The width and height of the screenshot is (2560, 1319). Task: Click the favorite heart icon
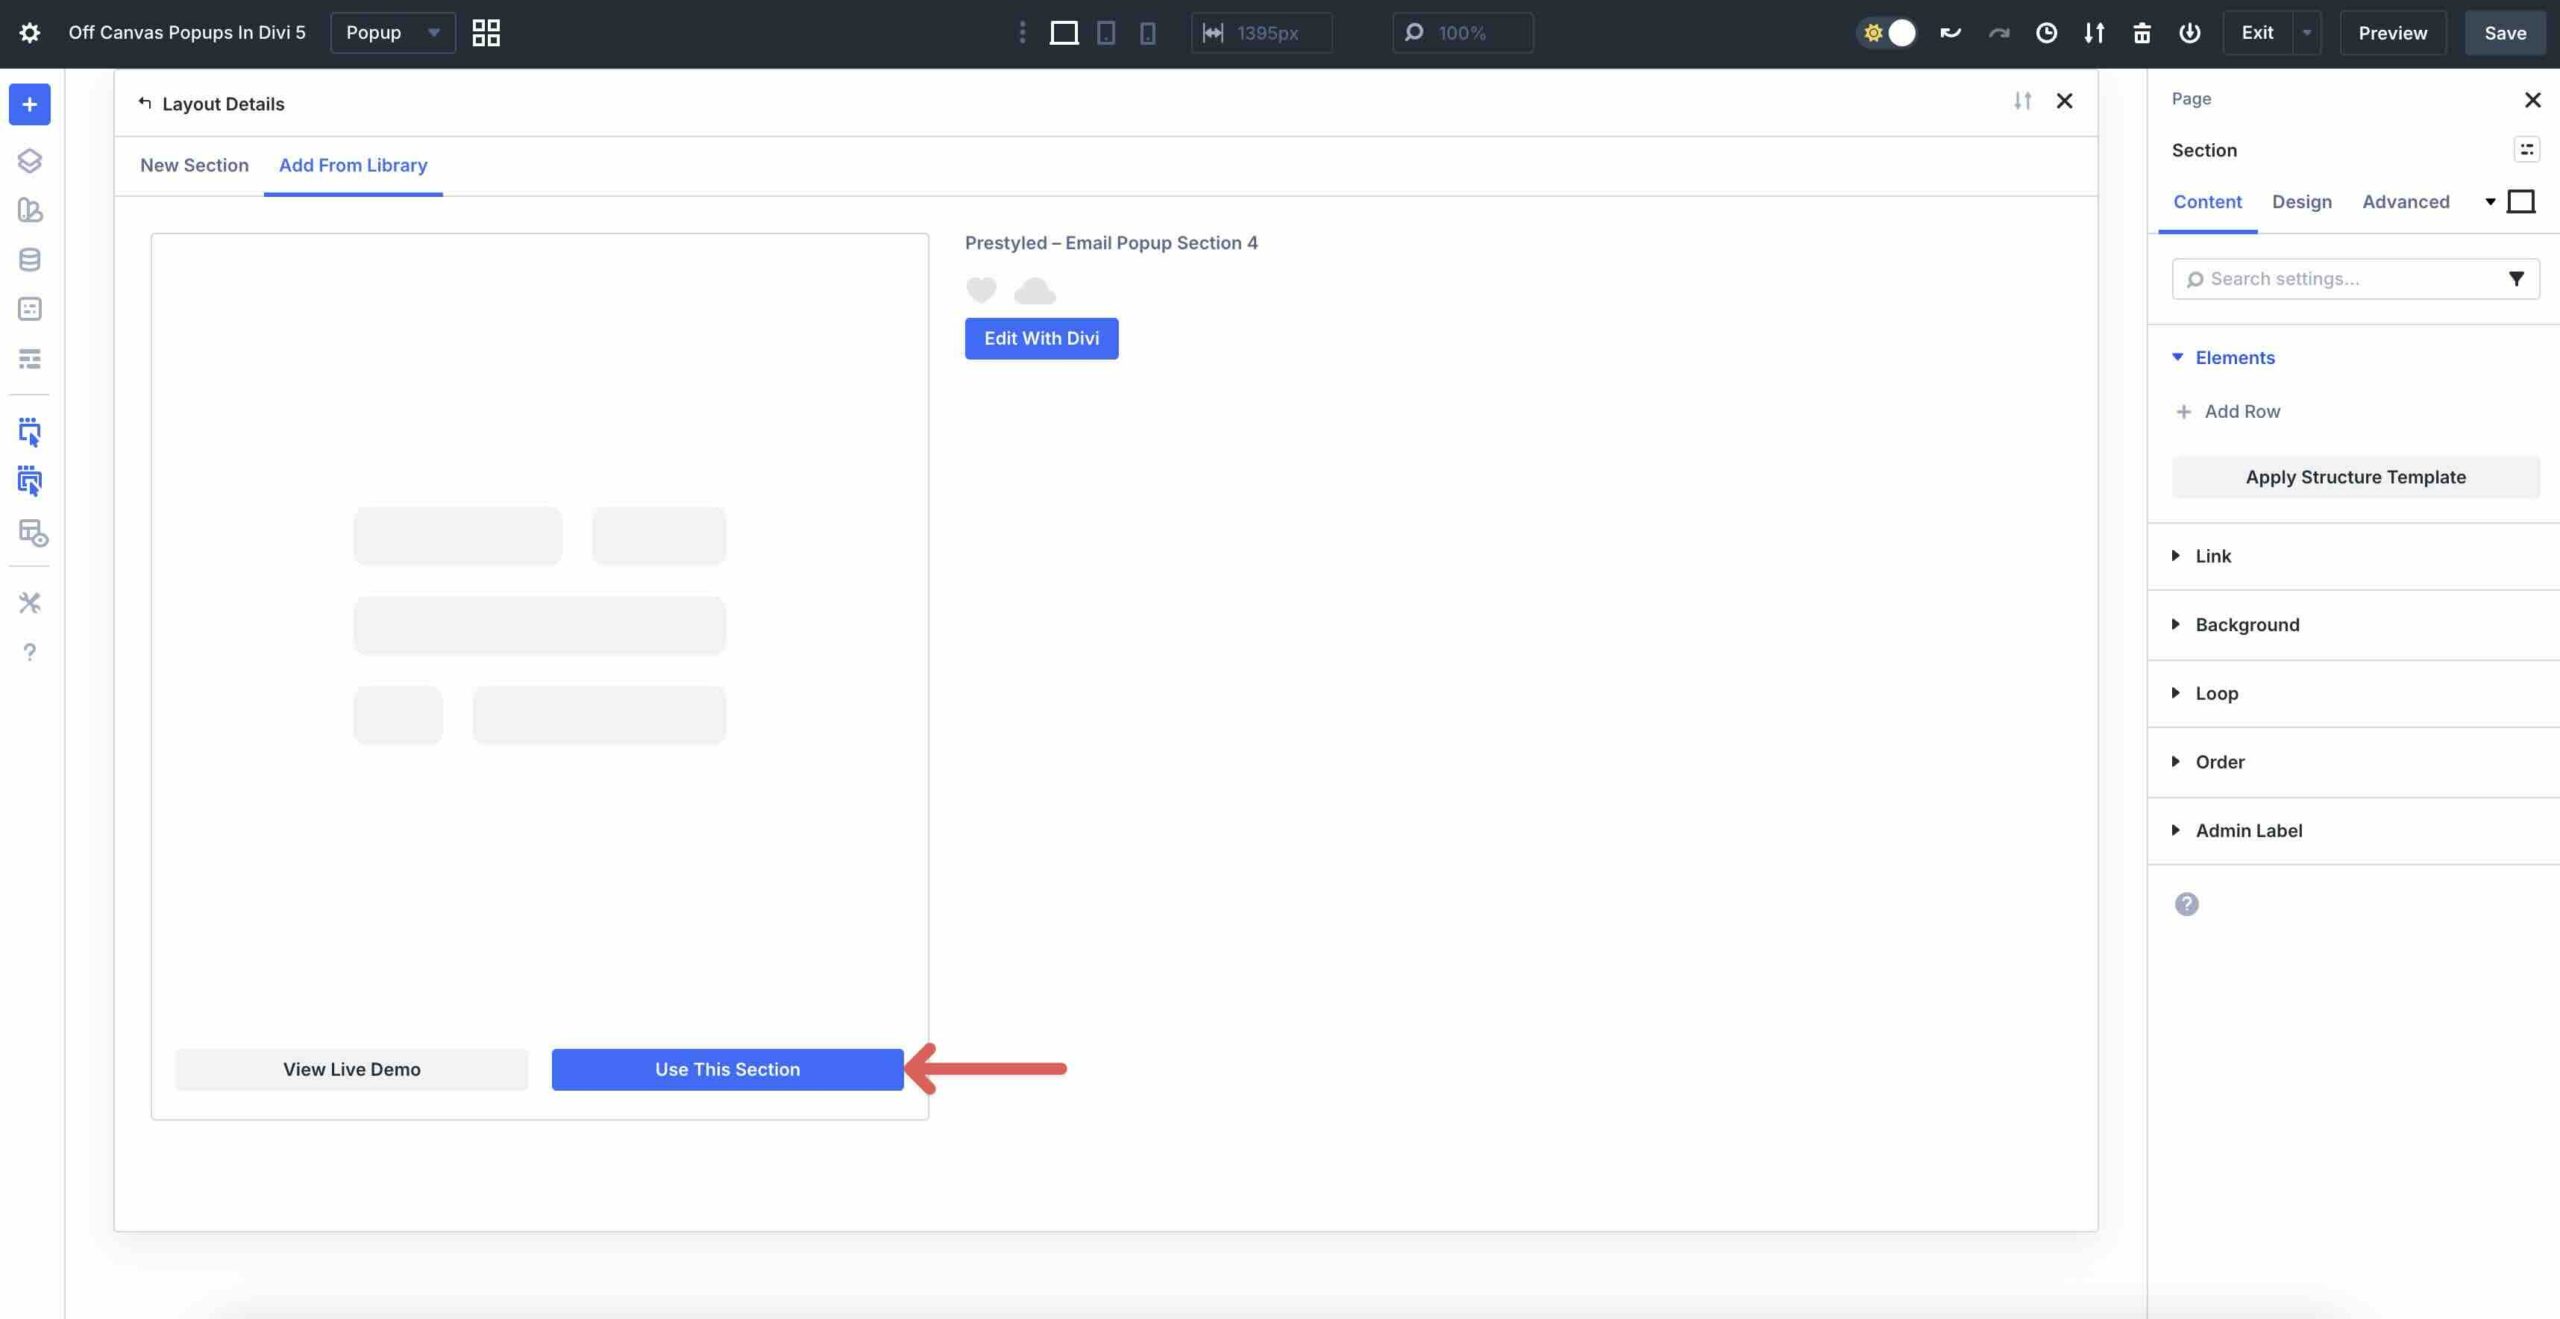pos(981,290)
